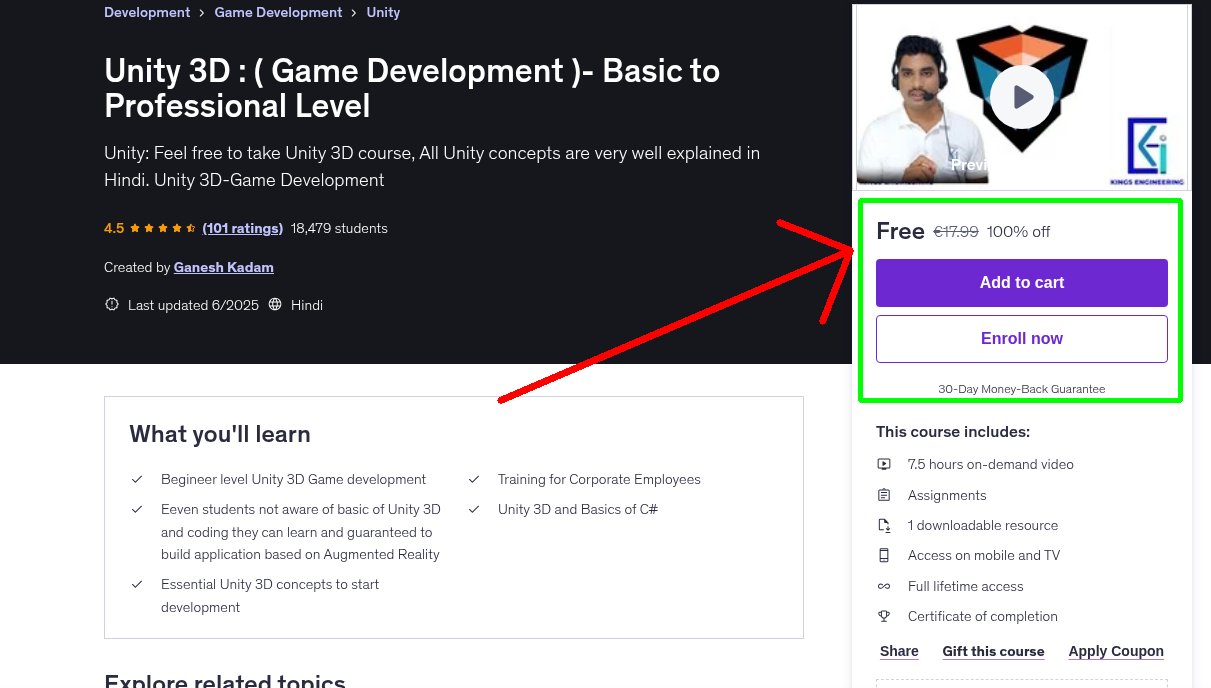Click the globe icon next to Hindi
This screenshot has height=688, width=1211.
274,305
